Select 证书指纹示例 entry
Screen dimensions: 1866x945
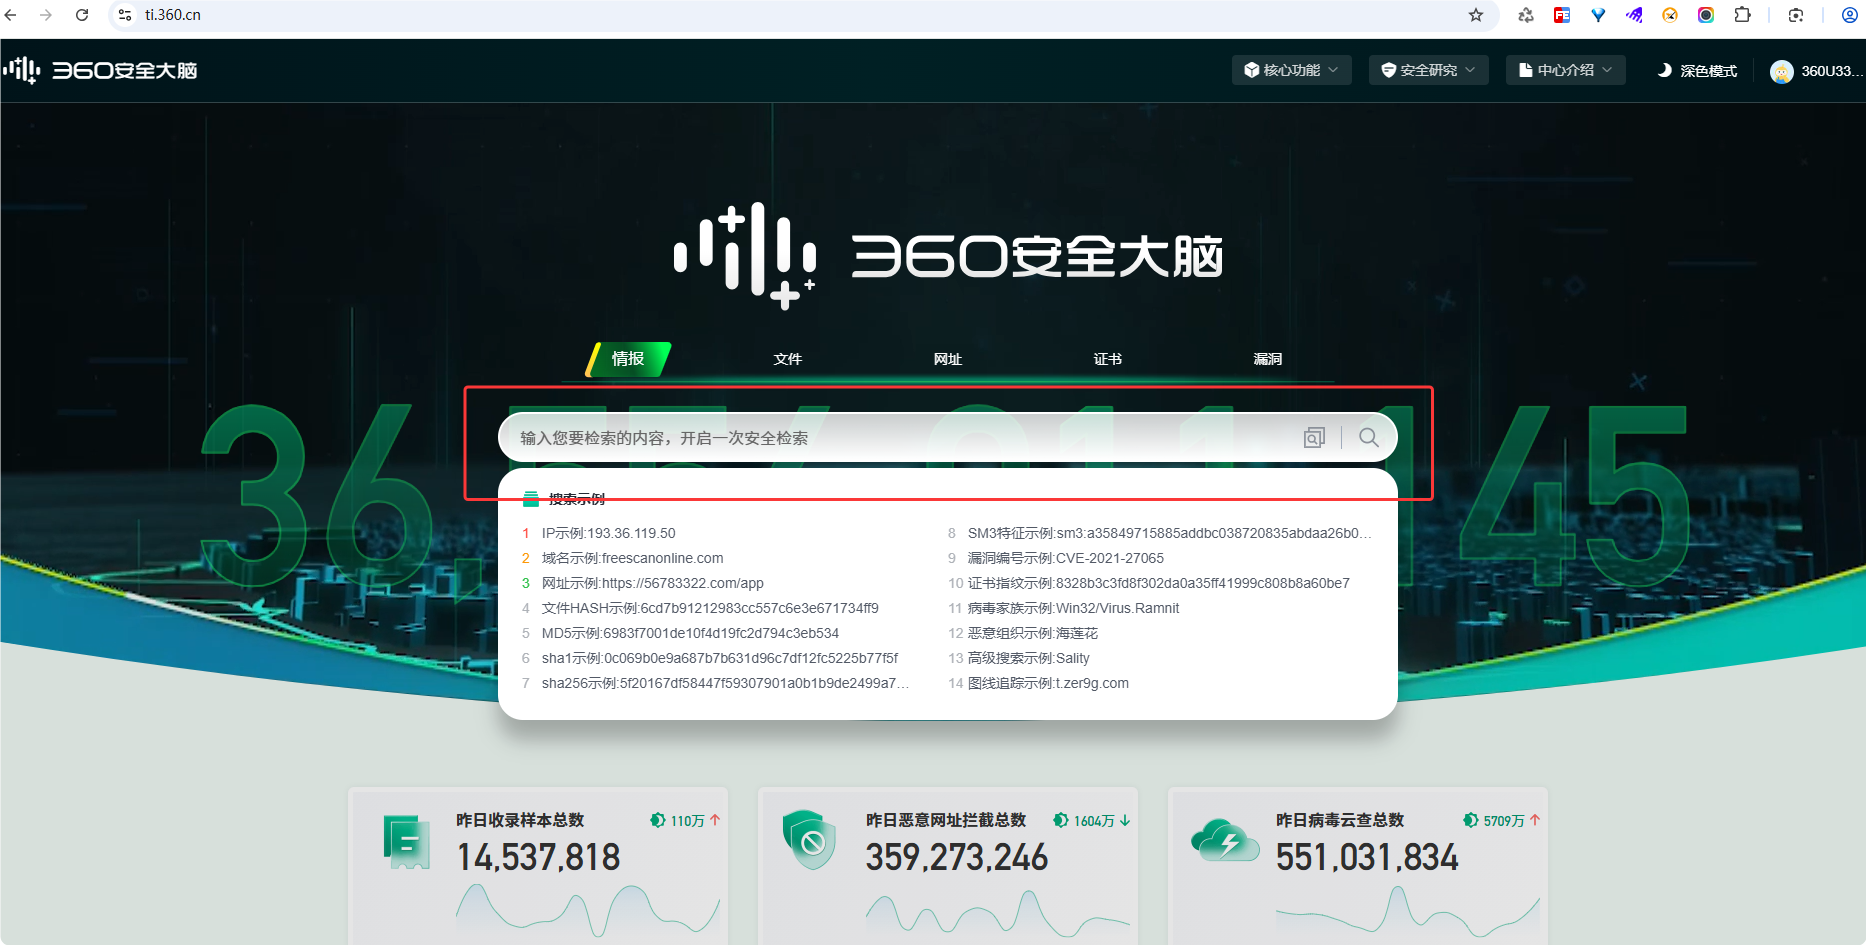tap(1158, 583)
